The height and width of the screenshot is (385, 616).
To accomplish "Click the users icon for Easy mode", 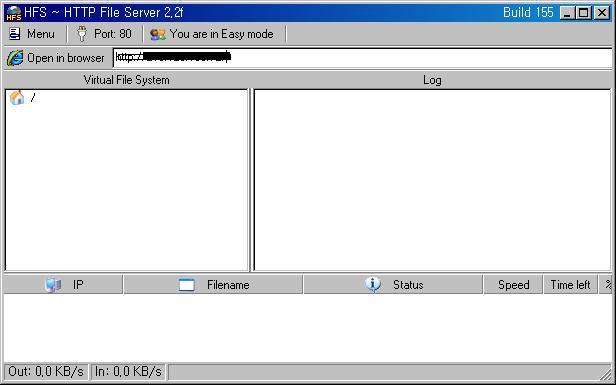I will pos(158,34).
